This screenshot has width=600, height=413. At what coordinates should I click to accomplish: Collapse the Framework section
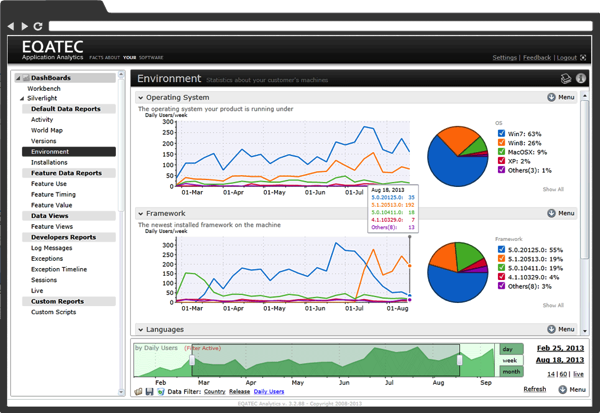[x=140, y=214]
